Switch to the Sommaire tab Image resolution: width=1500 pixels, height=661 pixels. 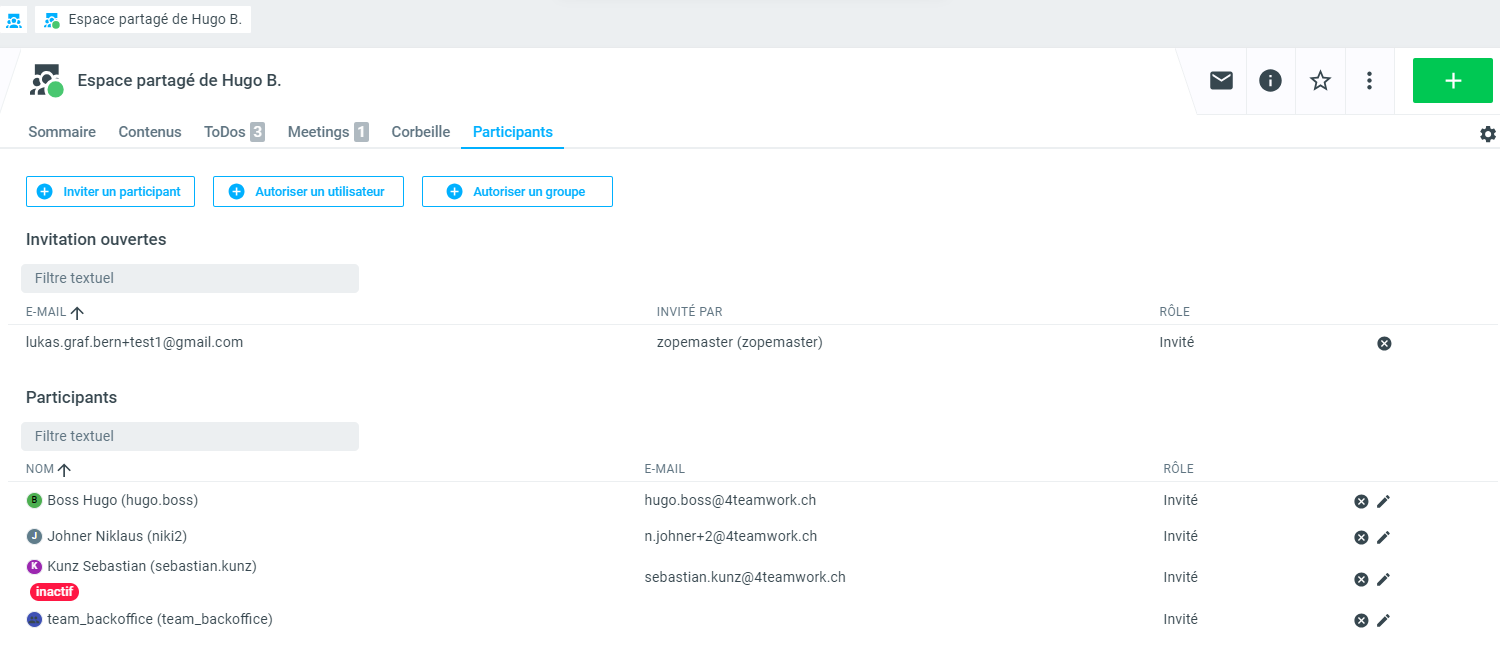(62, 132)
